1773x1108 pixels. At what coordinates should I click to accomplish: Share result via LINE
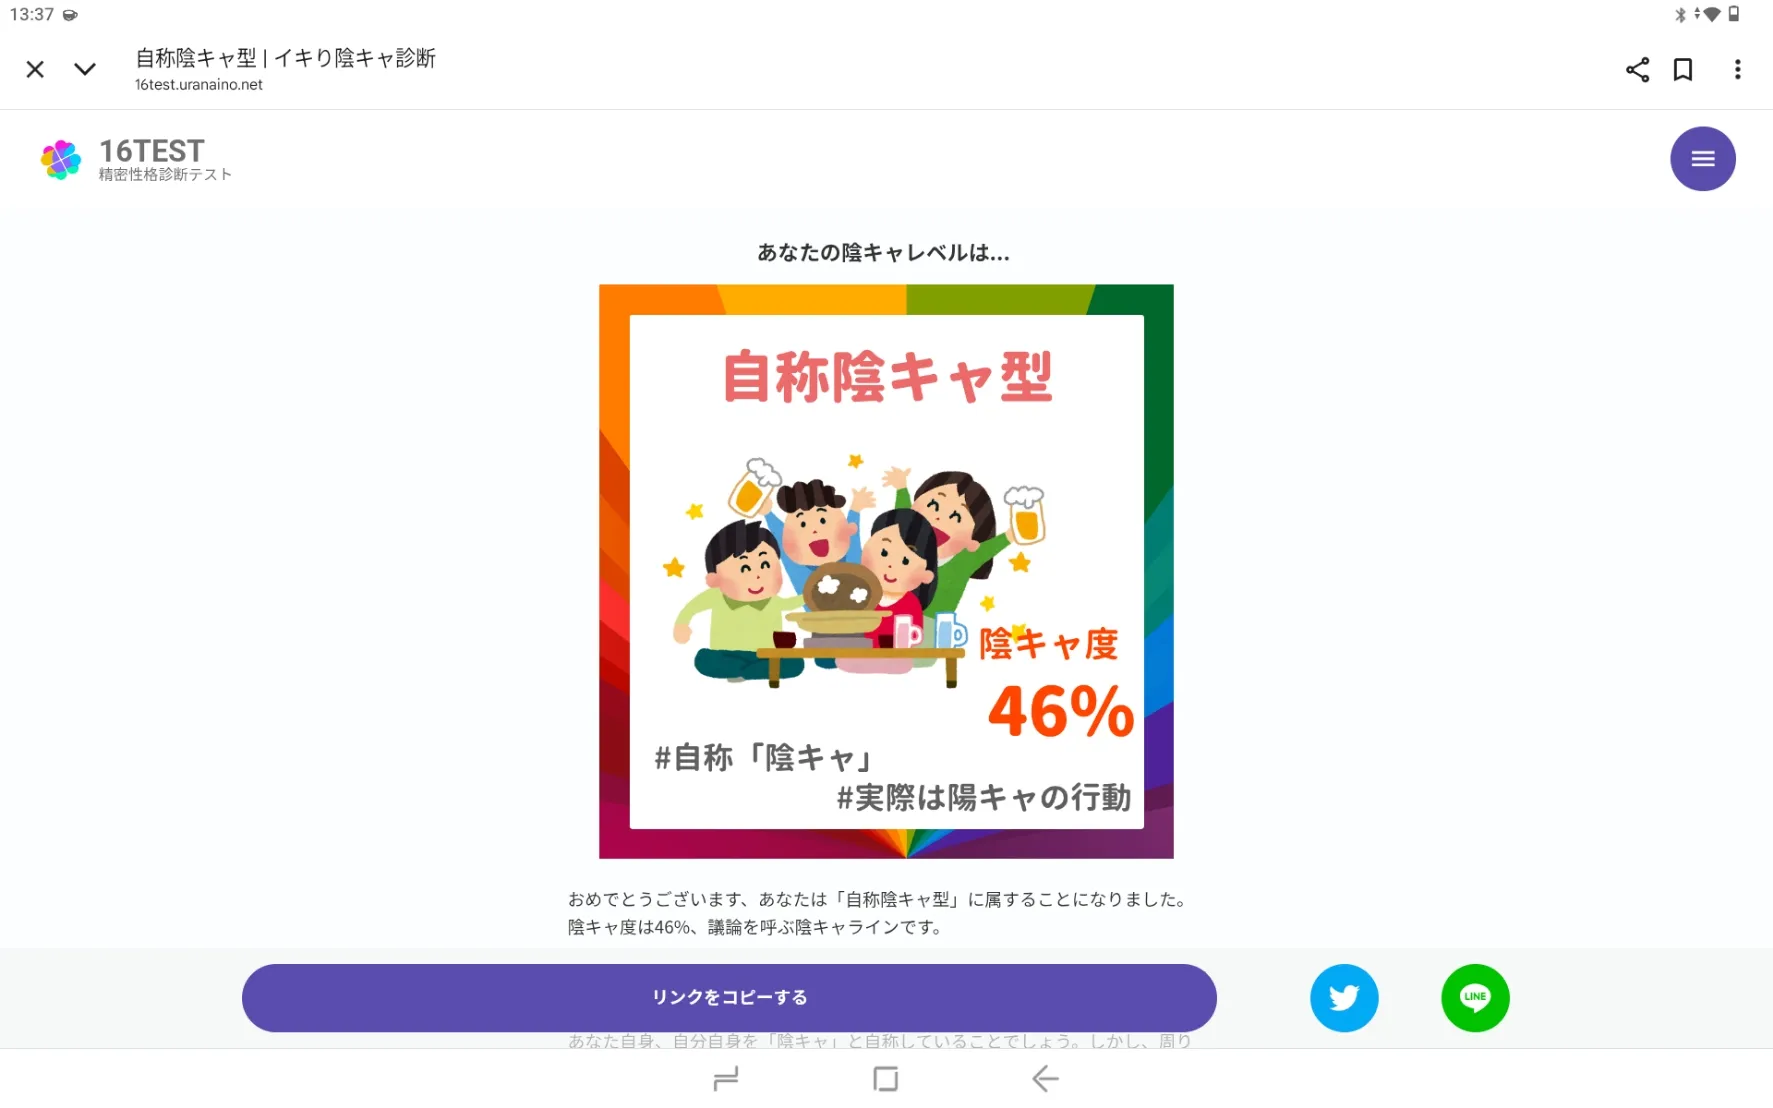tap(1475, 997)
